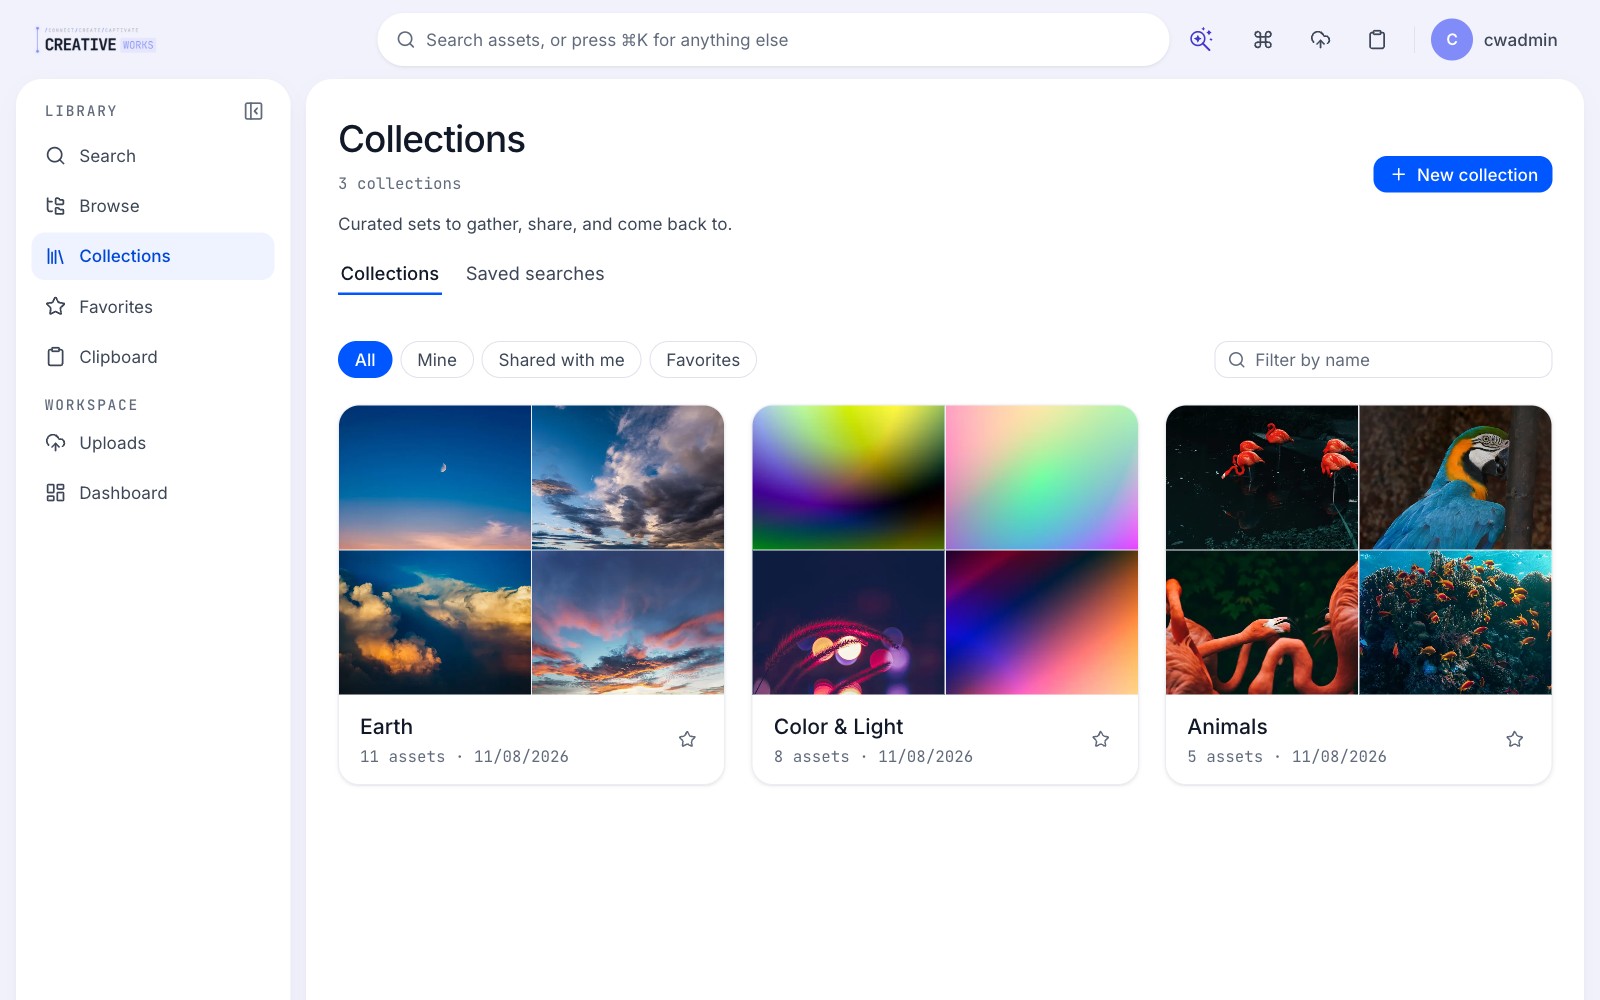Click the upload cloud icon in header

(1320, 40)
